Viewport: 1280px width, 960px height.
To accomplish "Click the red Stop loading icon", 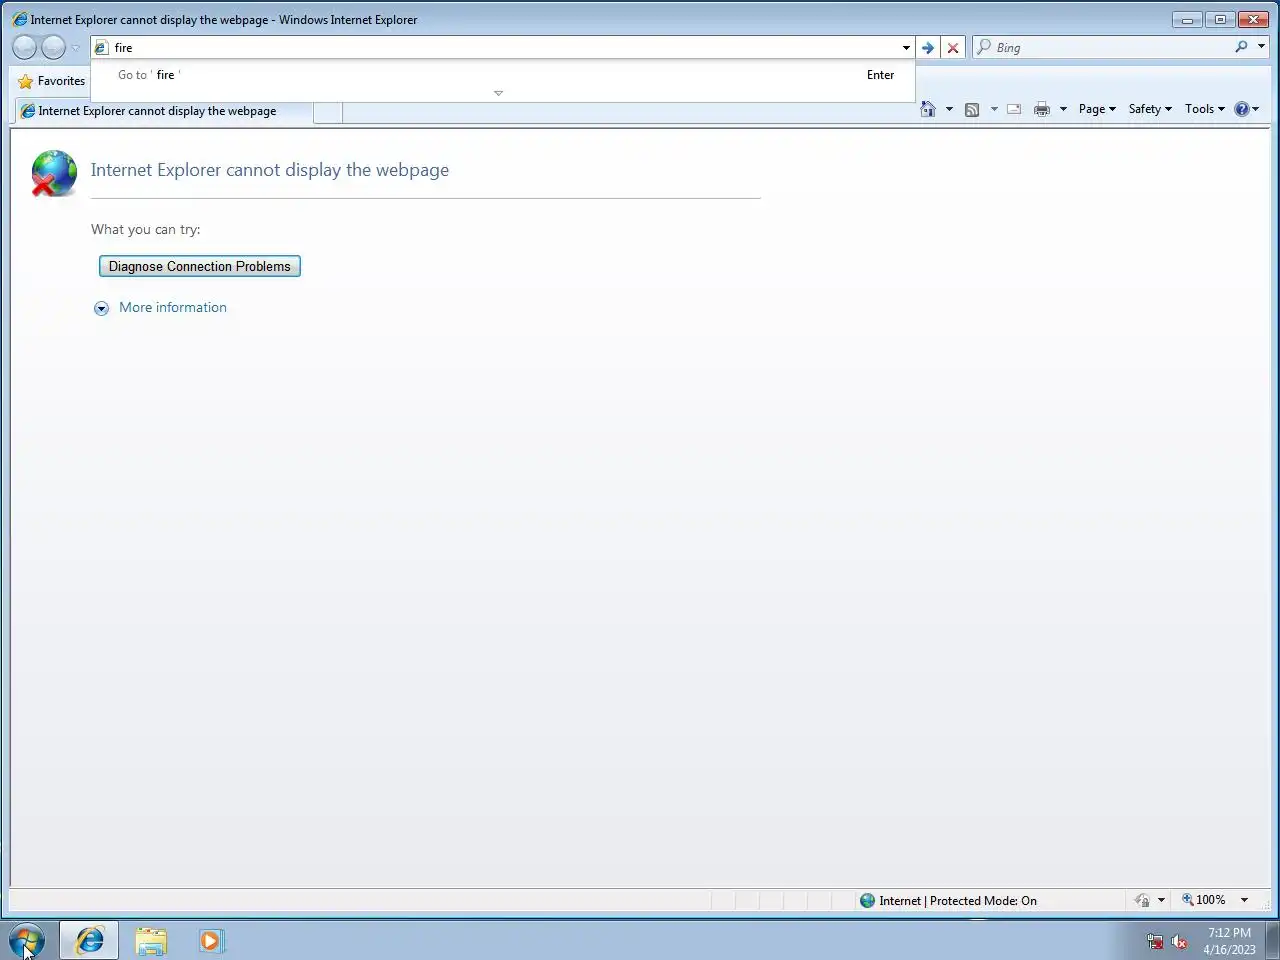I will tap(953, 47).
